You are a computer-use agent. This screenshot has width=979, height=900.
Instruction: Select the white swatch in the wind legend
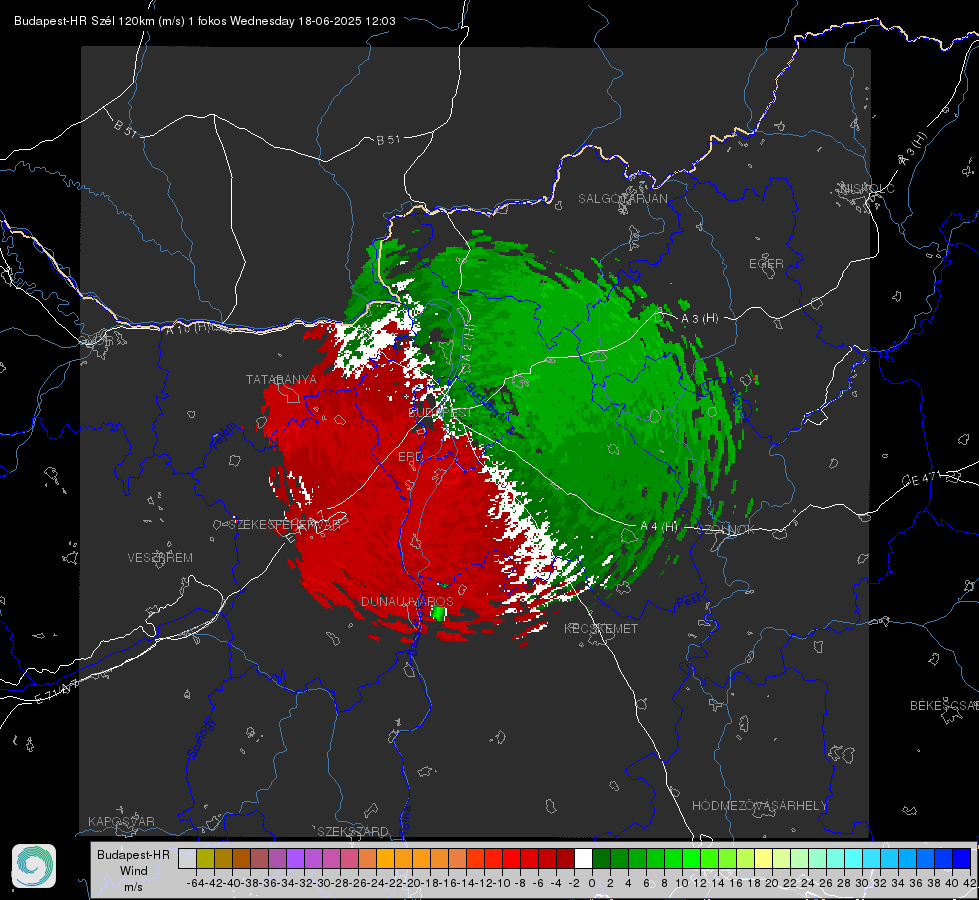pyautogui.click(x=583, y=858)
